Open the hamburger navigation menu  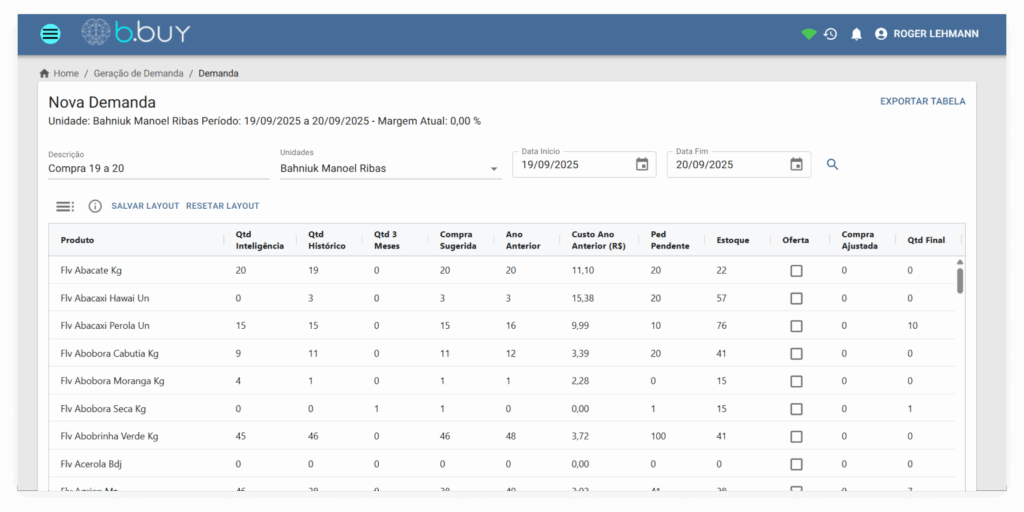[x=50, y=34]
